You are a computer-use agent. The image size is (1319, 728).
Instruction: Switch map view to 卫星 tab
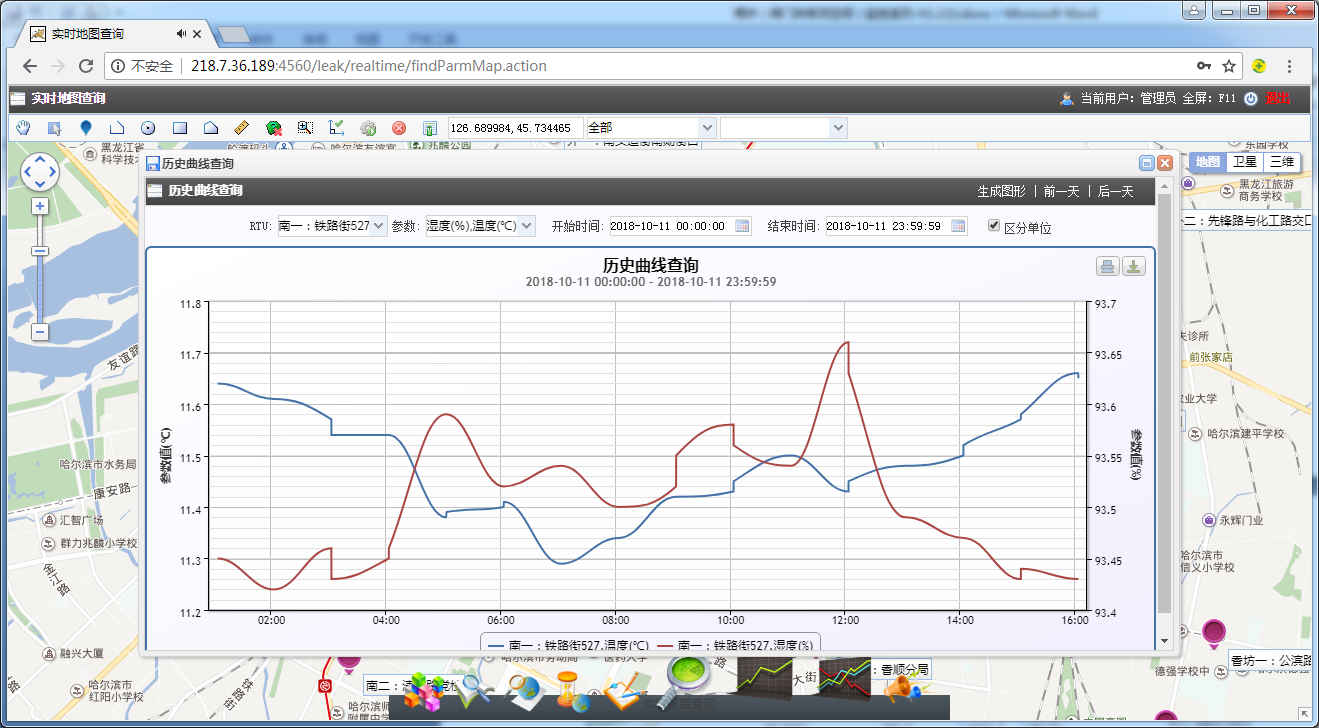coord(1244,162)
